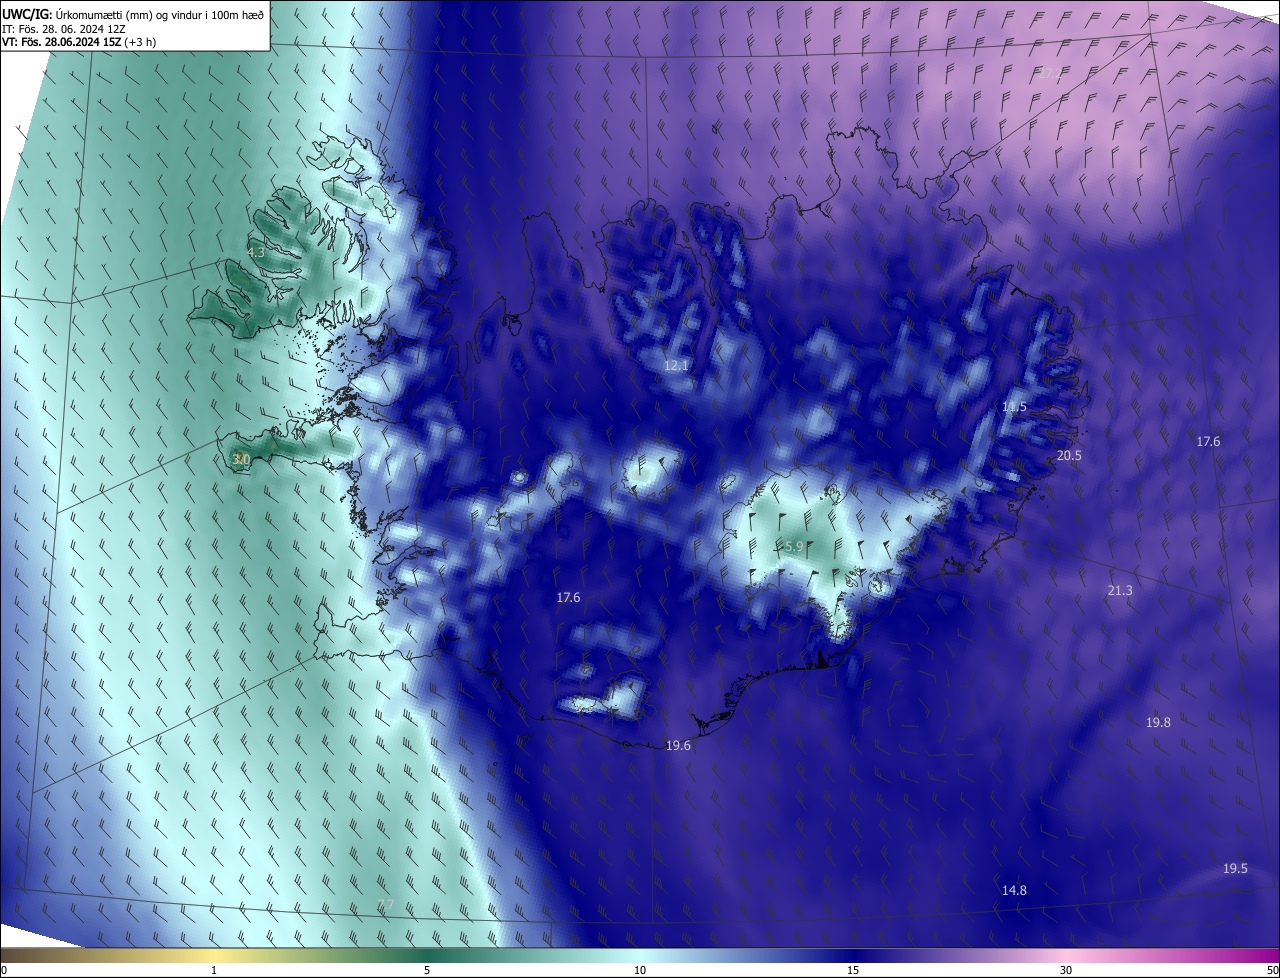The height and width of the screenshot is (978, 1280).
Task: Click the 12.1 precipitable water value
Action: [x=677, y=366]
